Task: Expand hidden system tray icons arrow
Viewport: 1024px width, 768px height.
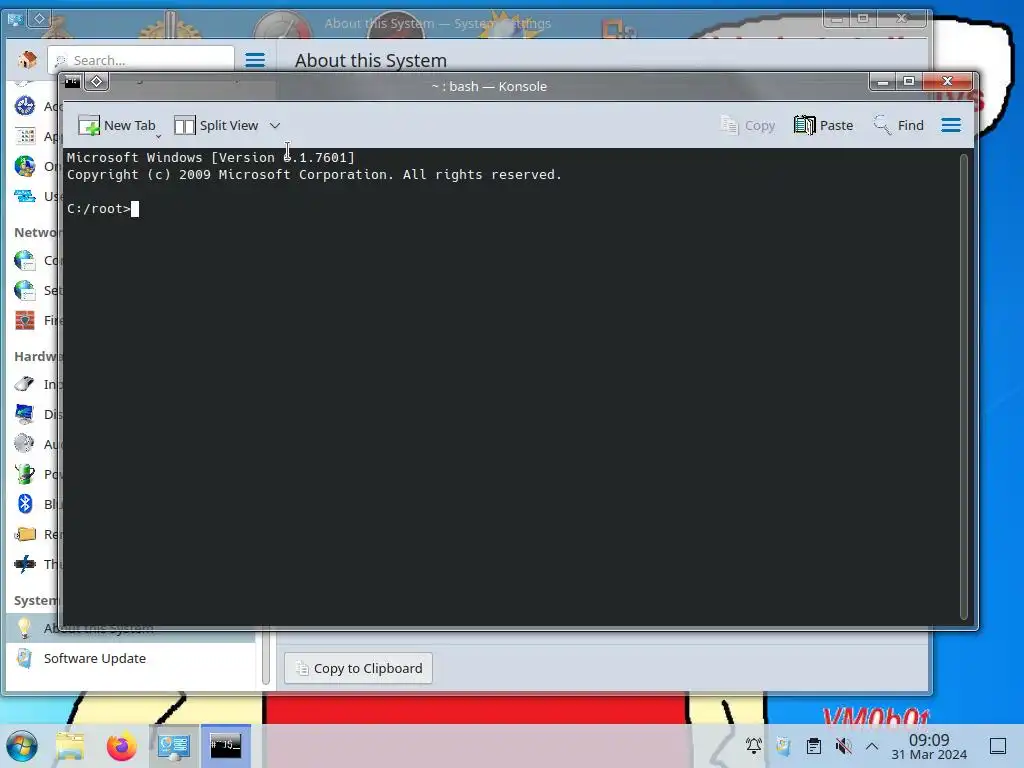Action: pos(872,746)
